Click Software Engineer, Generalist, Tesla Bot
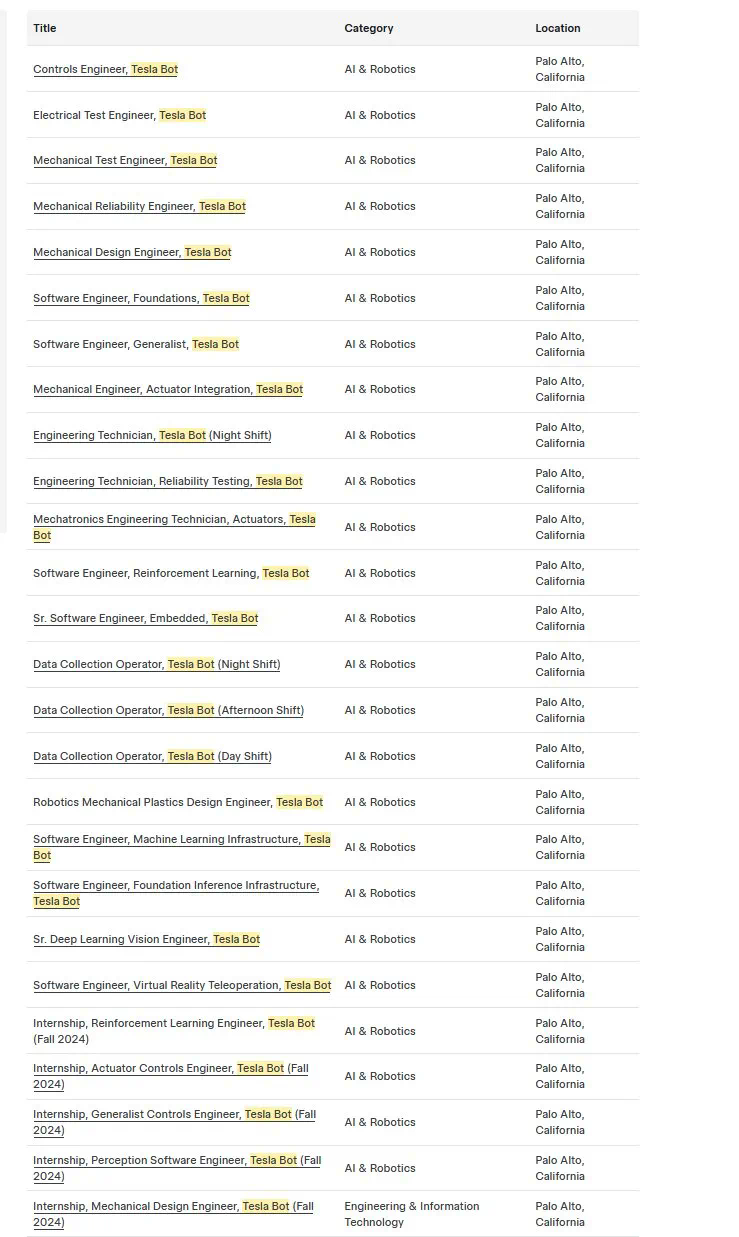The width and height of the screenshot is (739, 1237). (136, 344)
